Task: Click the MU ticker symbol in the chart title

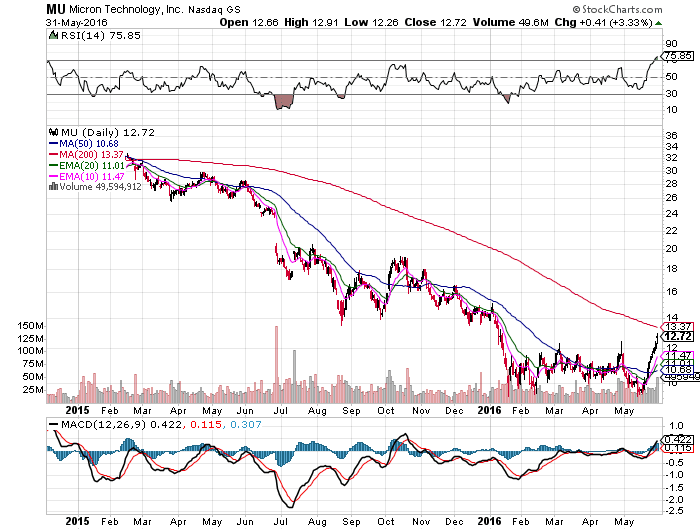Action: (56, 9)
